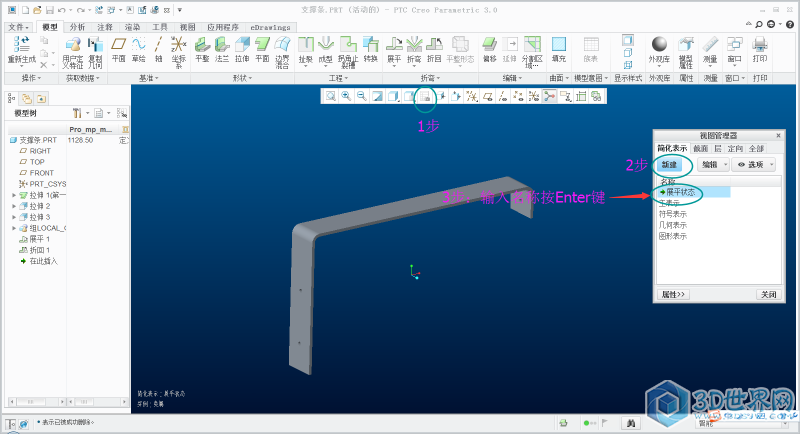Open the 操作 group dropdown
This screenshot has height=434, width=800.
[x=31, y=78]
